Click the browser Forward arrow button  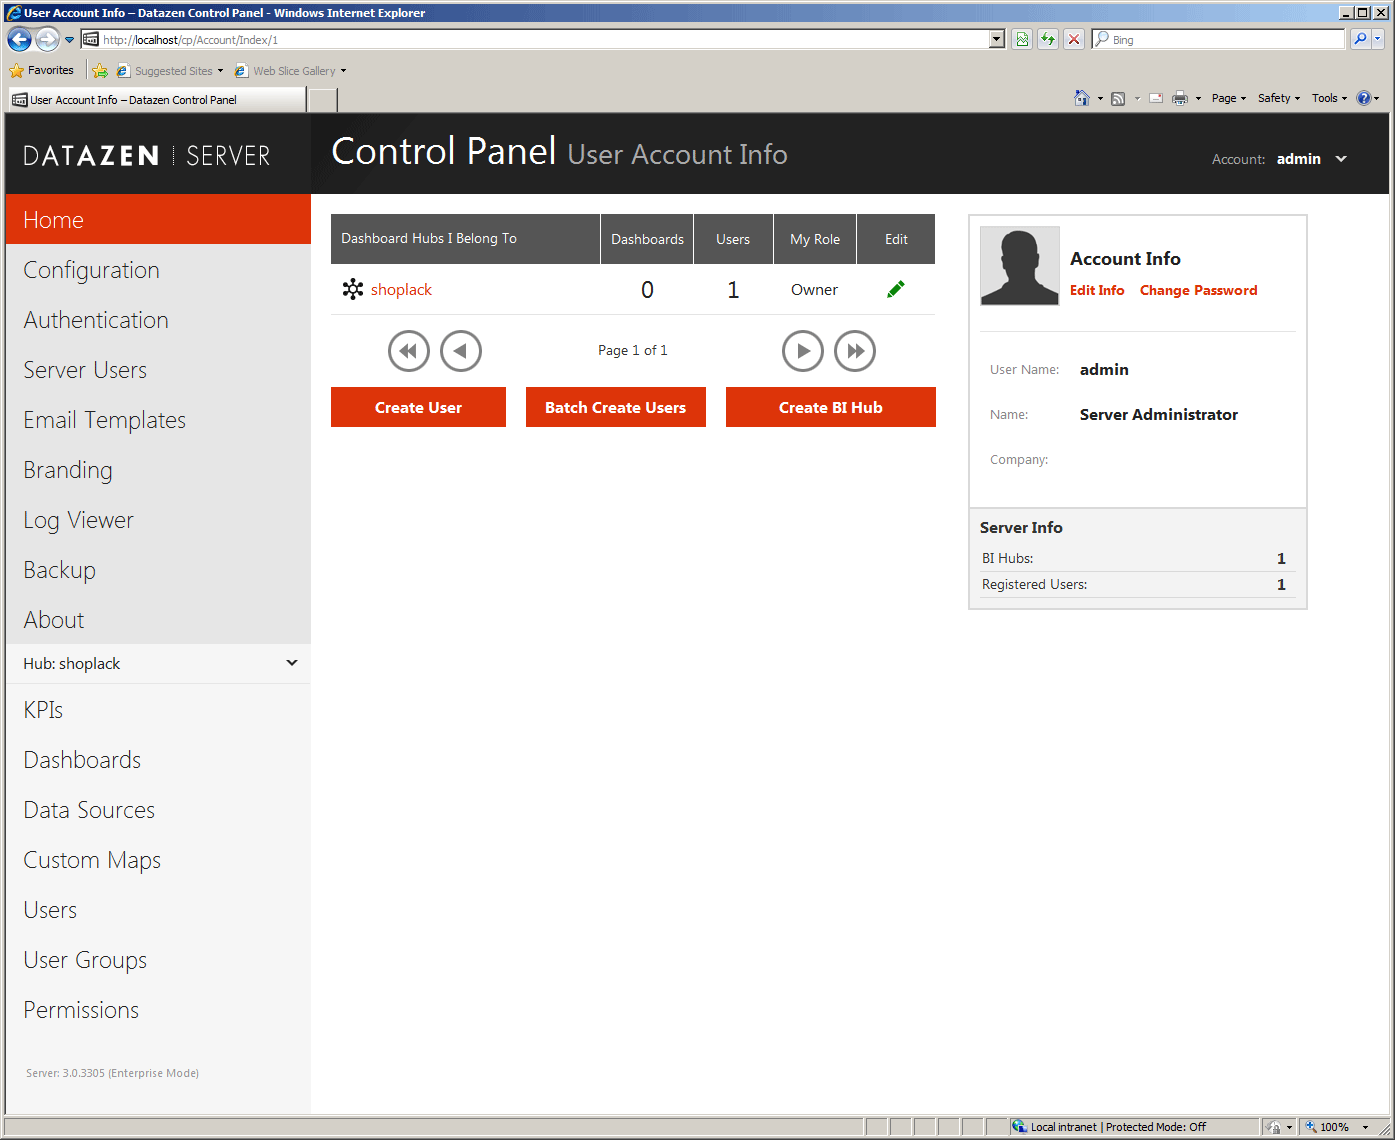47,39
